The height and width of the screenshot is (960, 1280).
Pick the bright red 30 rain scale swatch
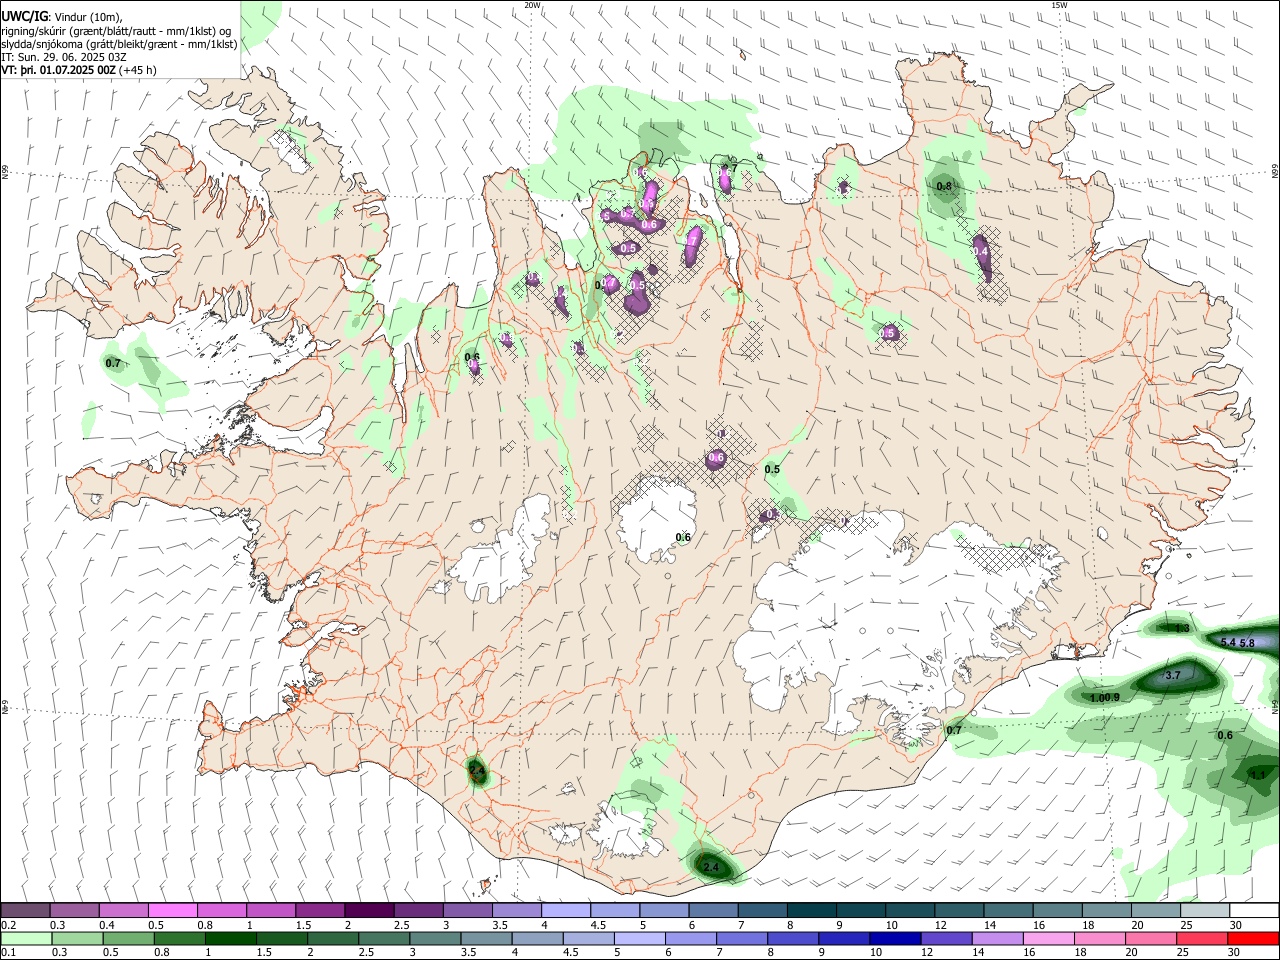point(1252,938)
